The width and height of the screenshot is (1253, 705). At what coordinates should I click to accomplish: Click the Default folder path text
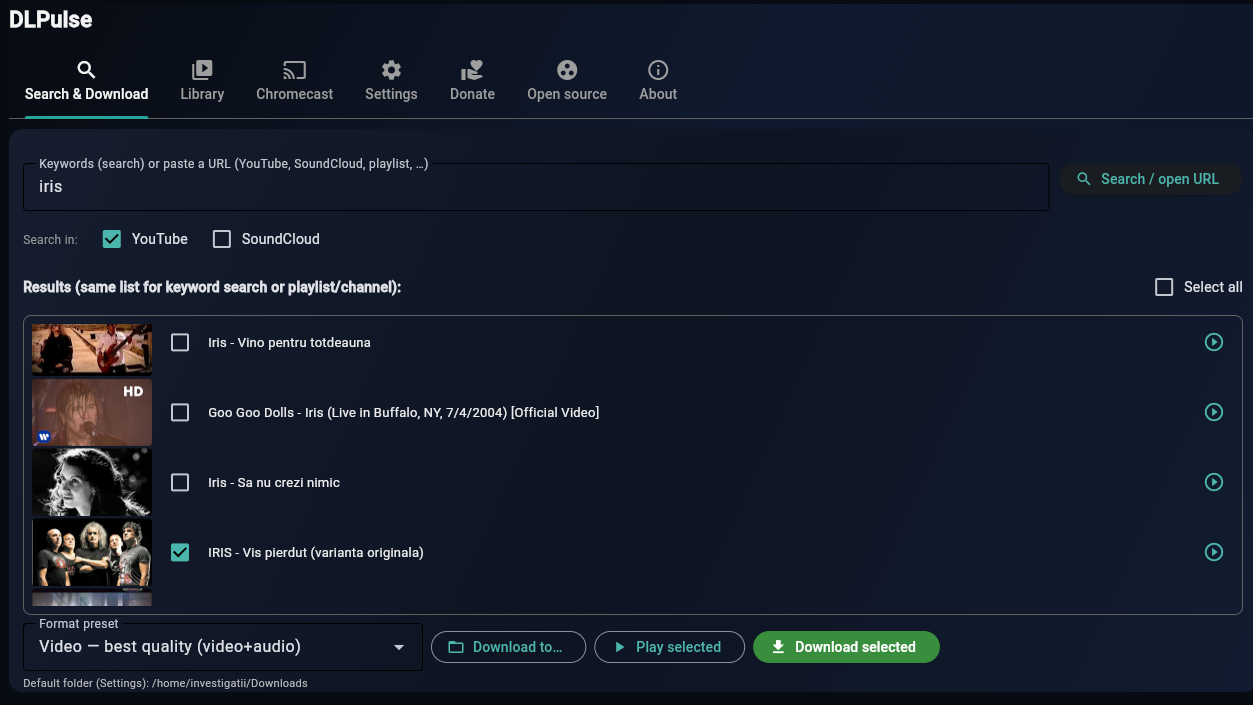click(x=165, y=683)
